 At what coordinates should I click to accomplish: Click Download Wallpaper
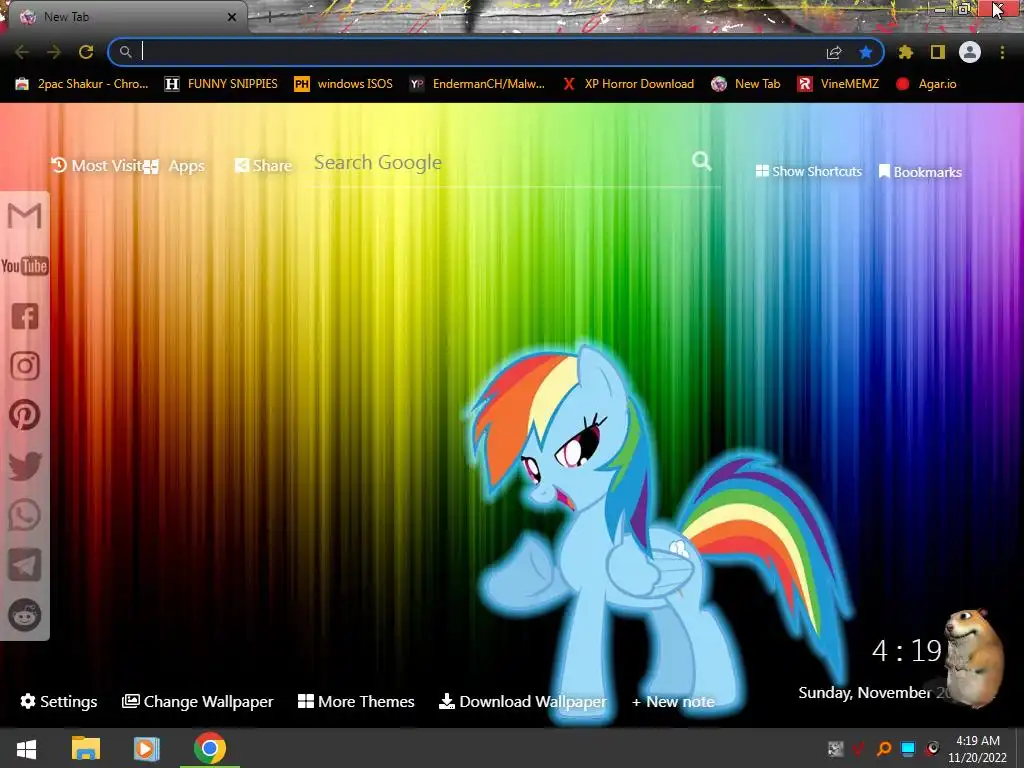tap(522, 701)
